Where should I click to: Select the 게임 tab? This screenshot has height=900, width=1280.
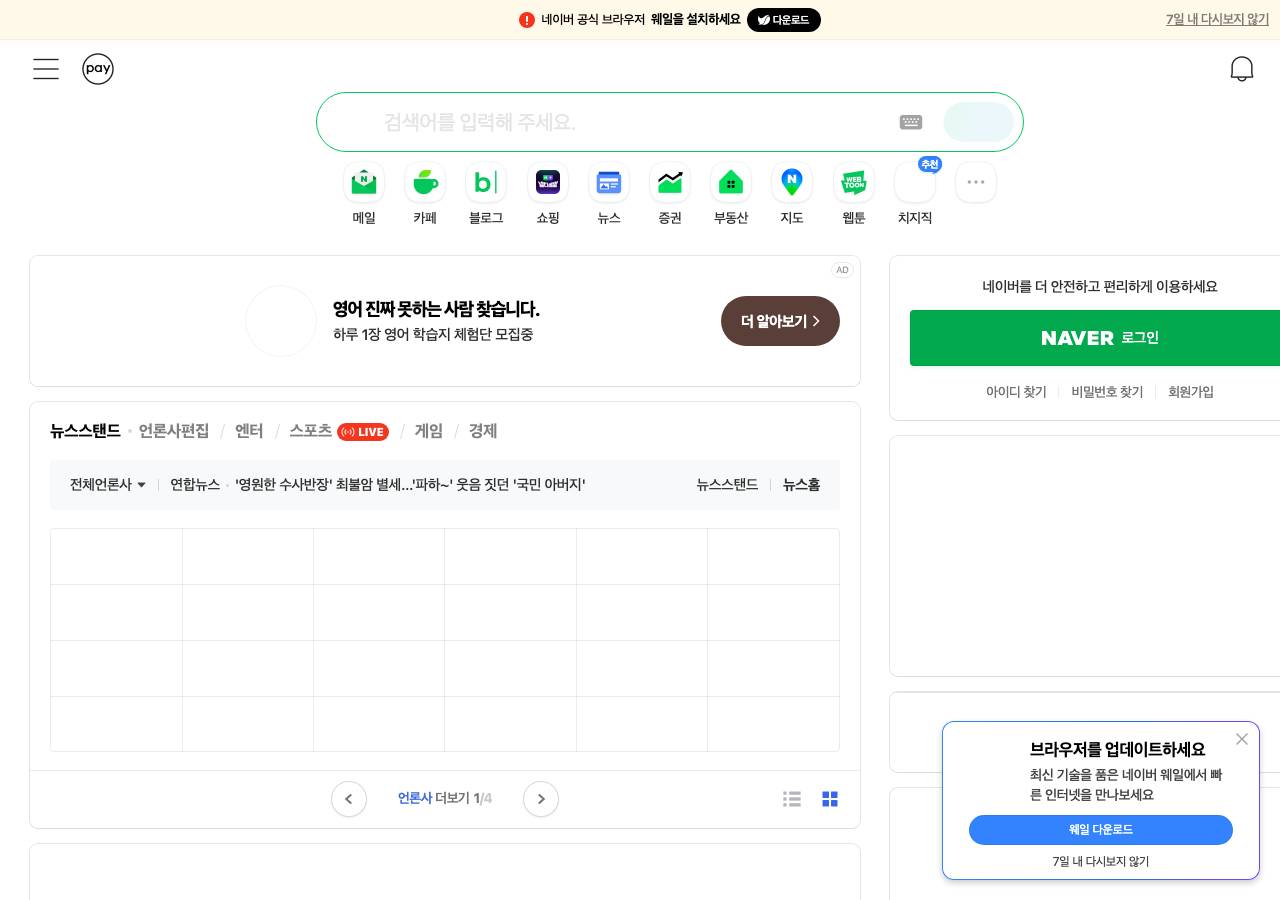429,431
